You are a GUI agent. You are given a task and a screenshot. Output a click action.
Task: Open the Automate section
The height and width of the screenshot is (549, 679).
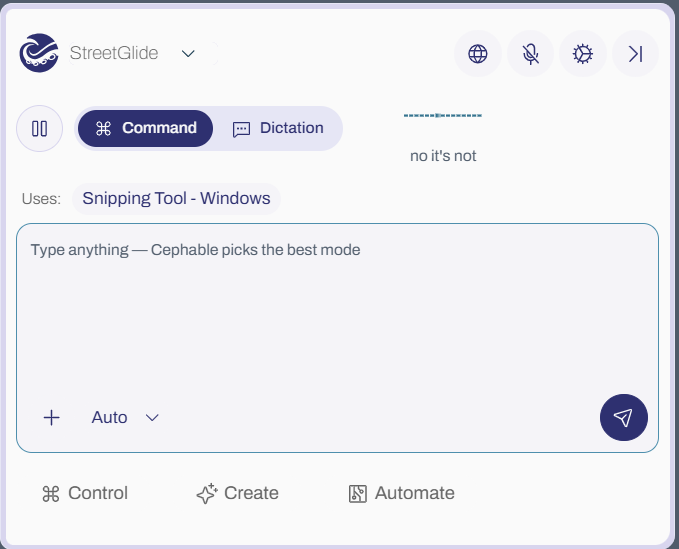tap(402, 493)
